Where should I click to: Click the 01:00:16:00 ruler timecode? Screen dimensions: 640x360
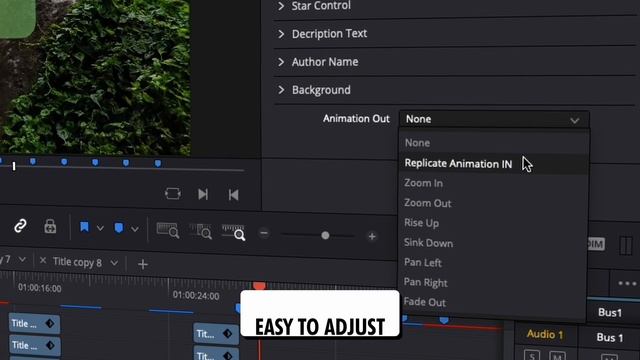tap(40, 288)
